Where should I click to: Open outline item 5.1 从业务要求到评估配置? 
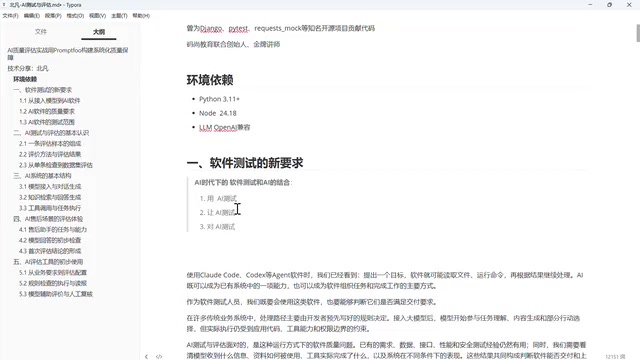pyautogui.click(x=53, y=272)
